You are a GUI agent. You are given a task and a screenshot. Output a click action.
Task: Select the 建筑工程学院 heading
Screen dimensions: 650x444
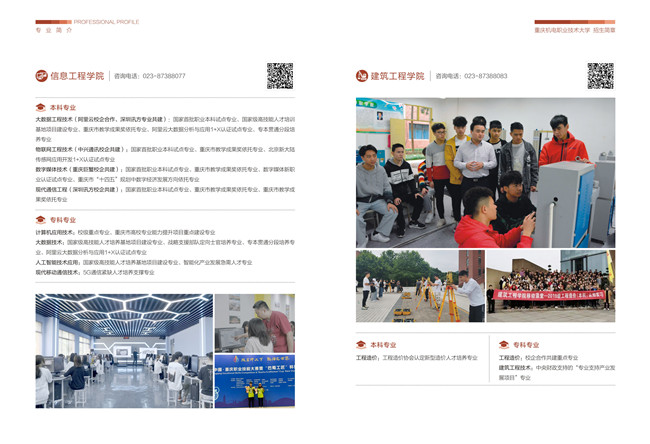(397, 76)
